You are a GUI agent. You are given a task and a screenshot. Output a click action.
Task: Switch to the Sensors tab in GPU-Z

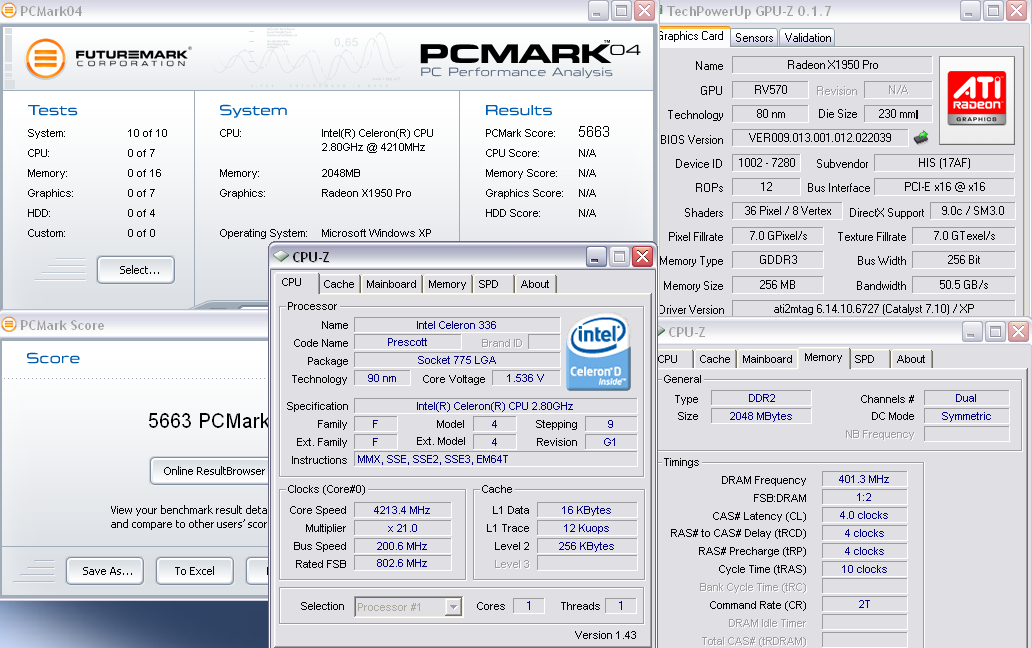pyautogui.click(x=754, y=37)
